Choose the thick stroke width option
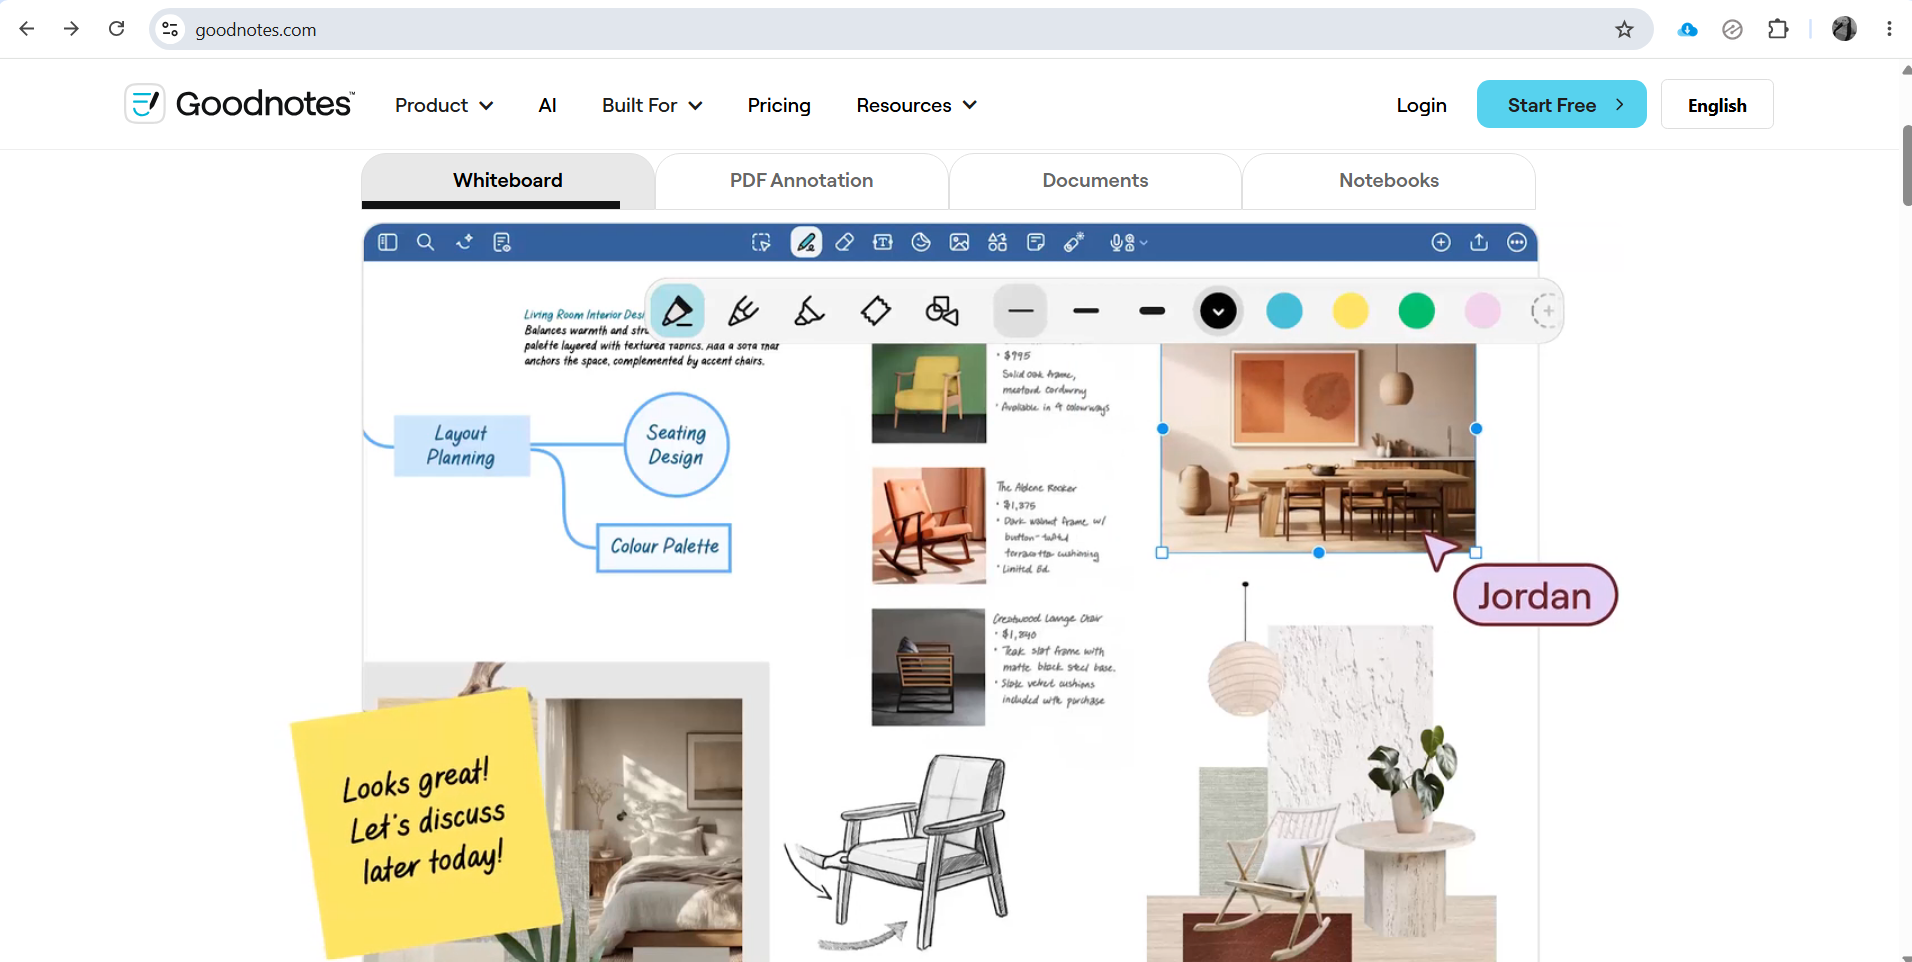1912x962 pixels. (1152, 311)
